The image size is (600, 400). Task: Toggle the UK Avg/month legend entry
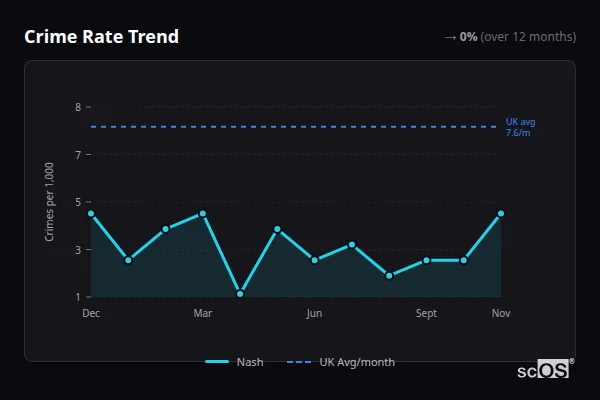click(x=341, y=362)
